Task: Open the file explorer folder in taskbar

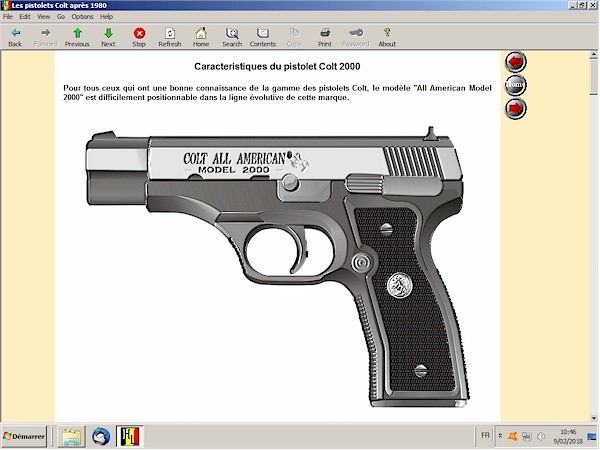Action: click(x=72, y=436)
